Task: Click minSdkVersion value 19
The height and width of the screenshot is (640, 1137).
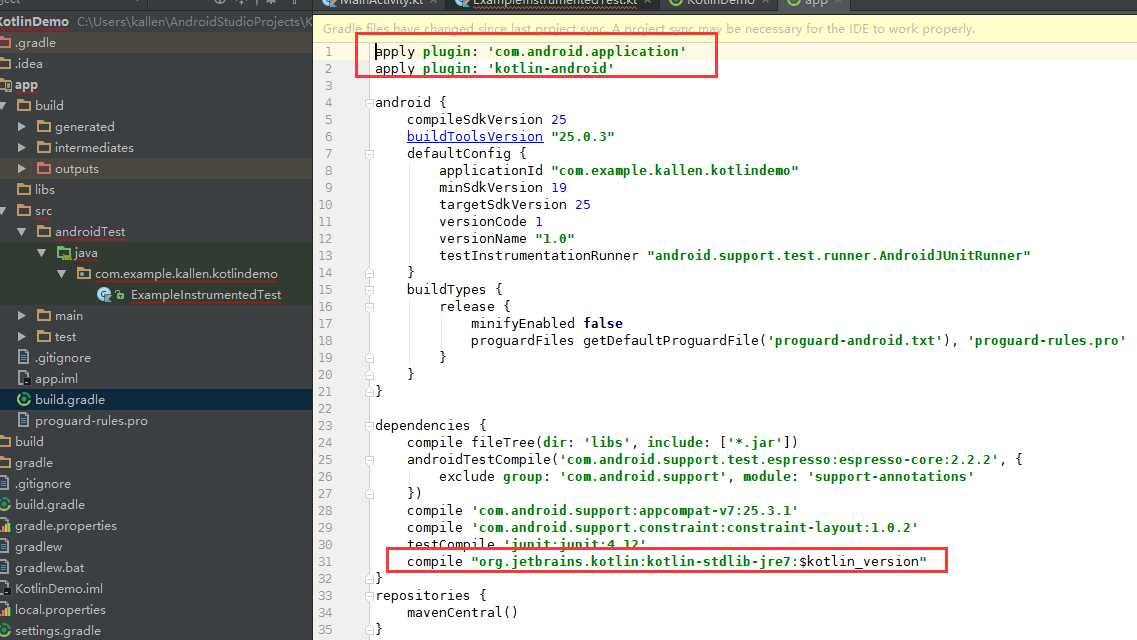Action: 558,188
